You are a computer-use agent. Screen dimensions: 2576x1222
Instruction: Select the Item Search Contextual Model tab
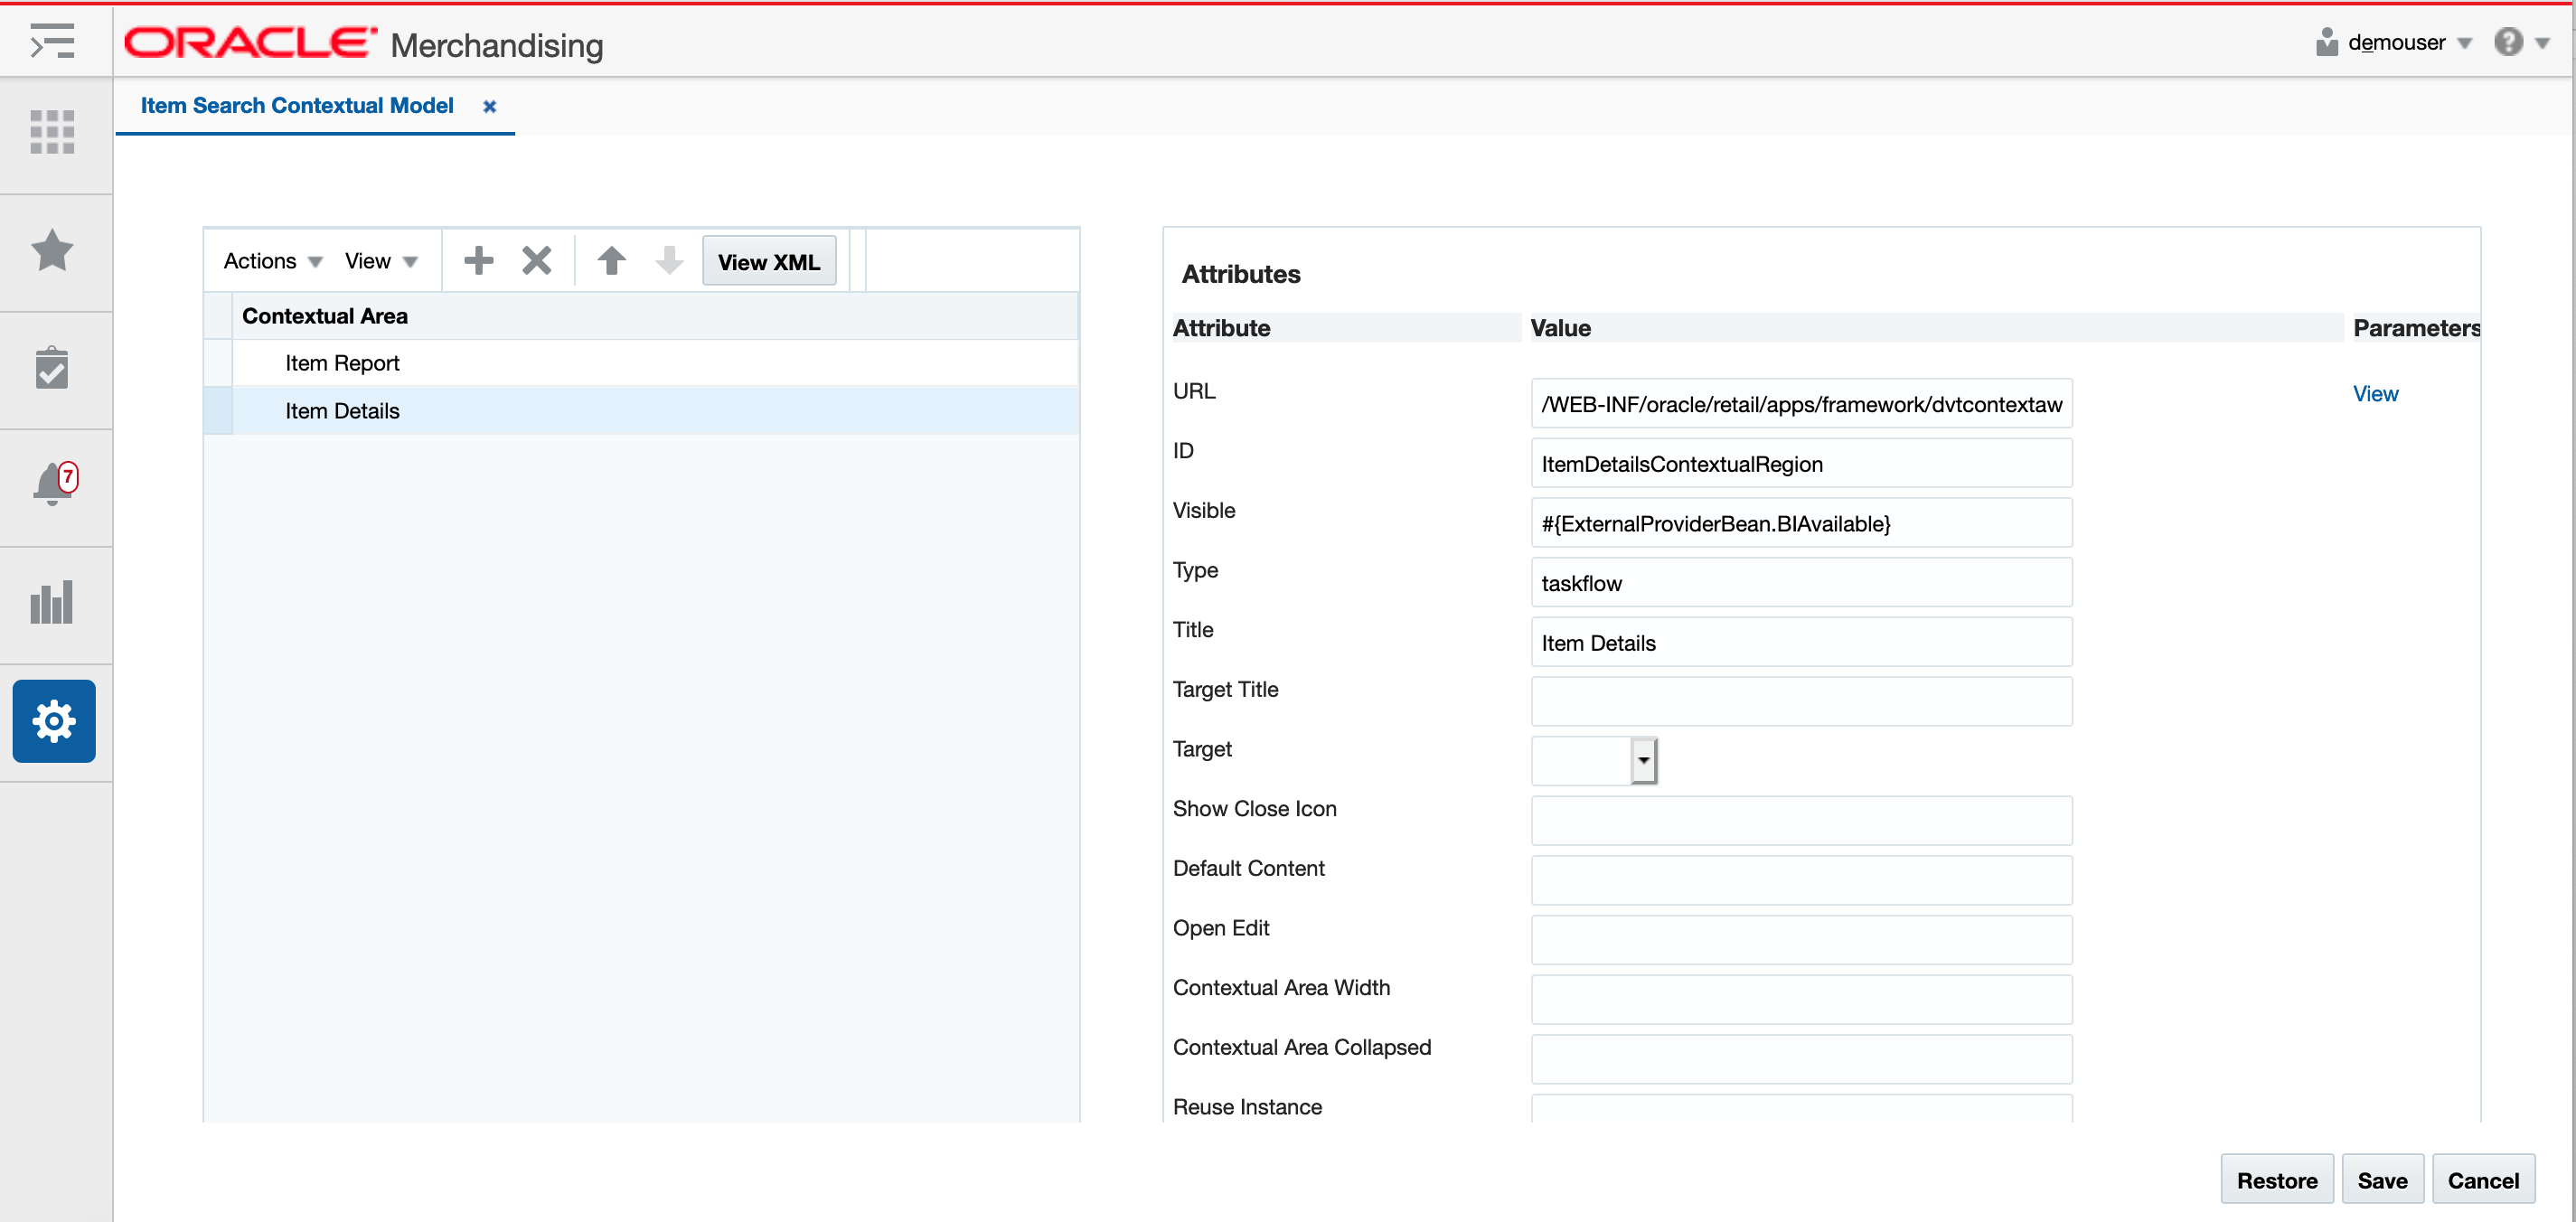click(299, 105)
